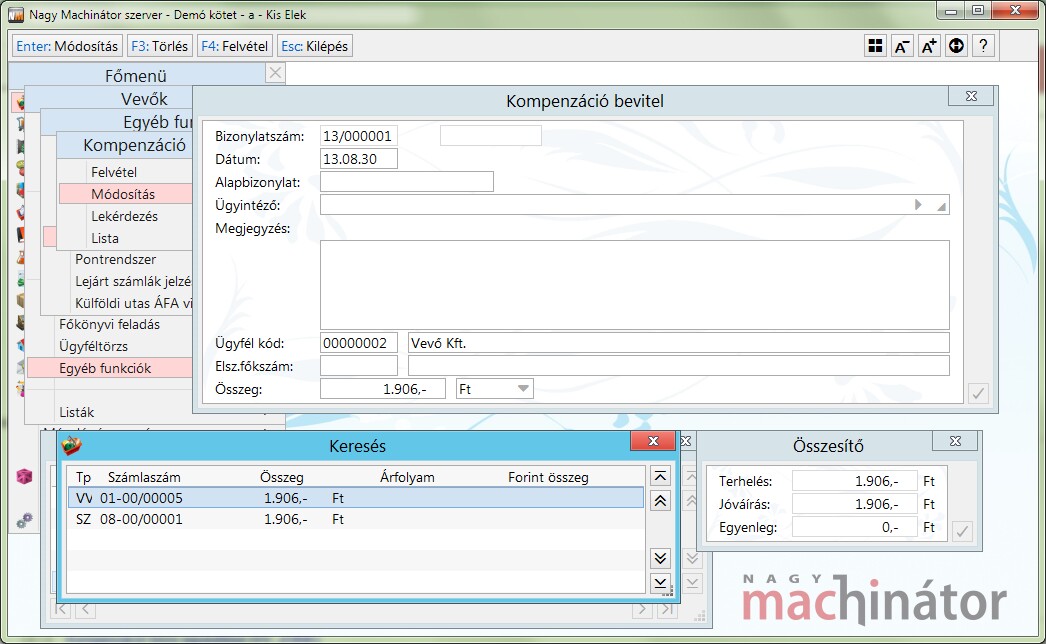1046x644 pixels.
Task: Click the F4: Felvétel button
Action: tap(235, 46)
